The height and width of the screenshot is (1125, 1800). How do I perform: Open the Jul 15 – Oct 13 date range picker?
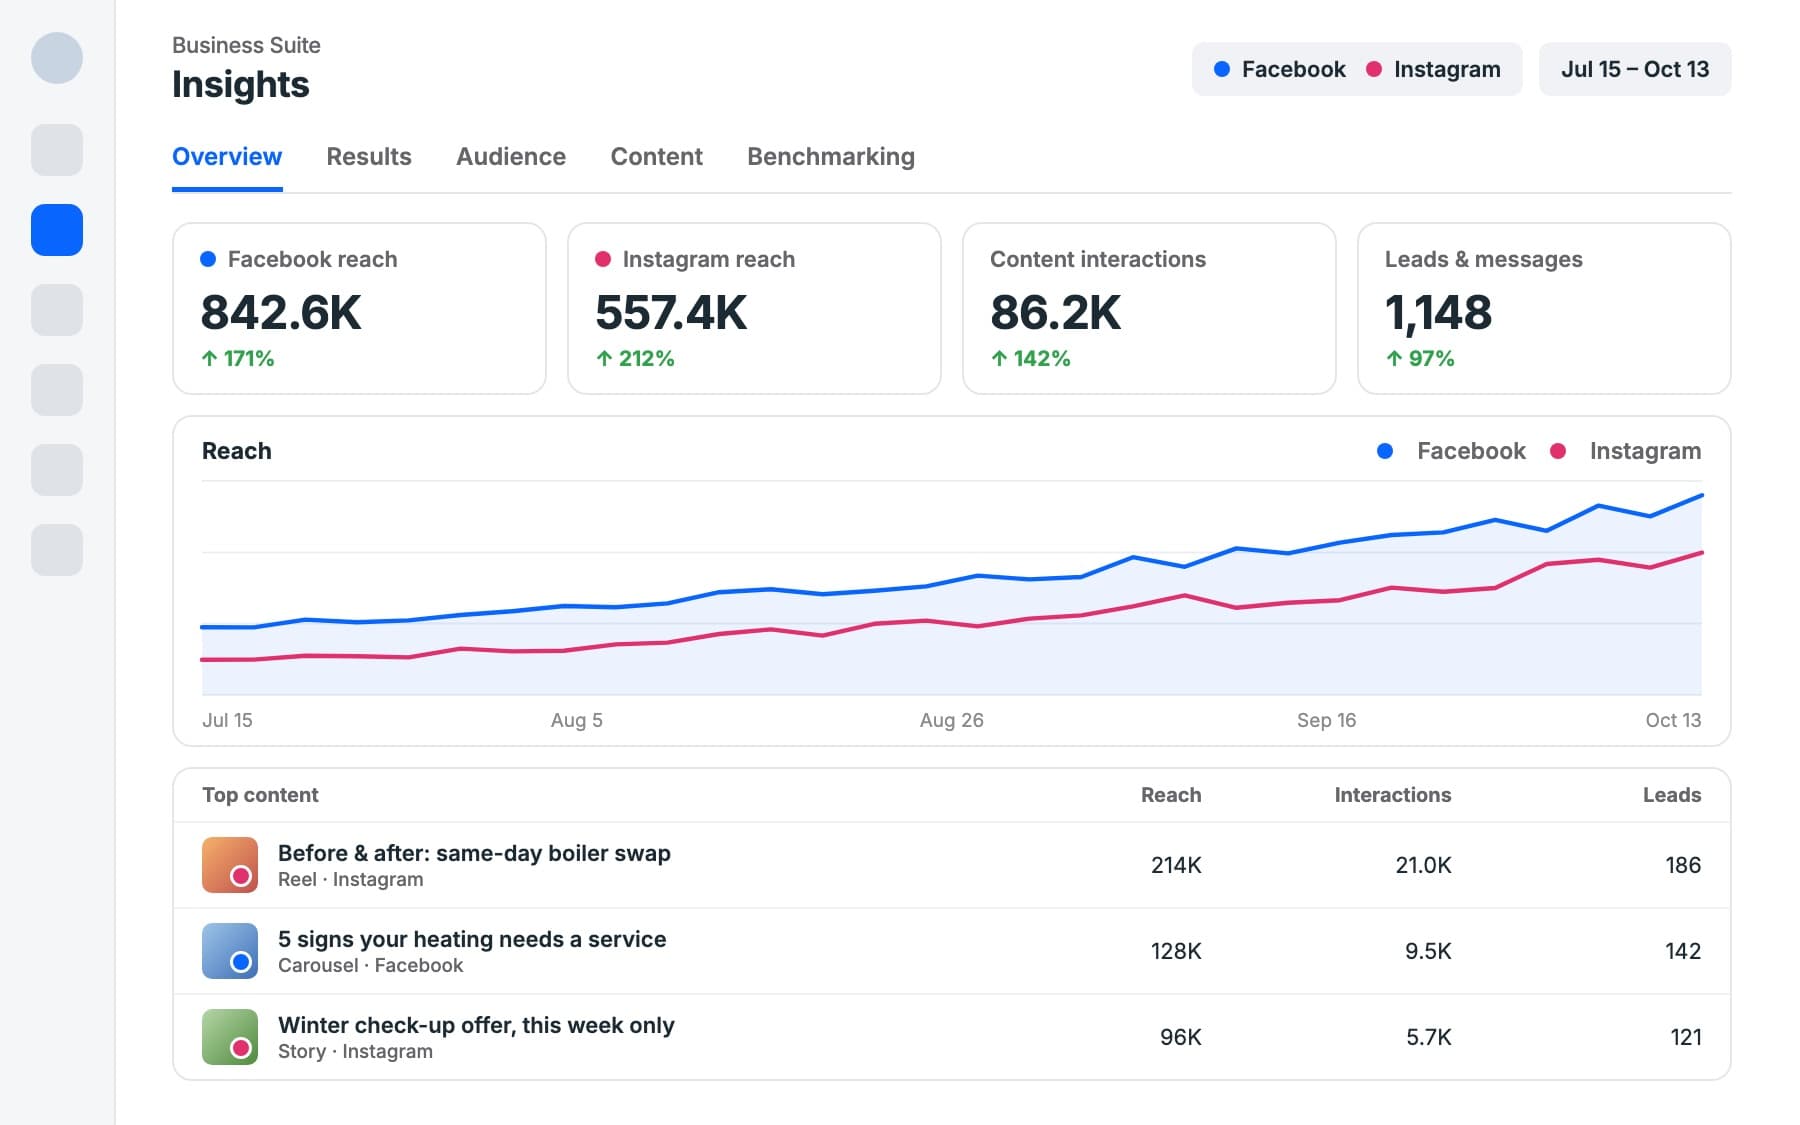pos(1635,69)
